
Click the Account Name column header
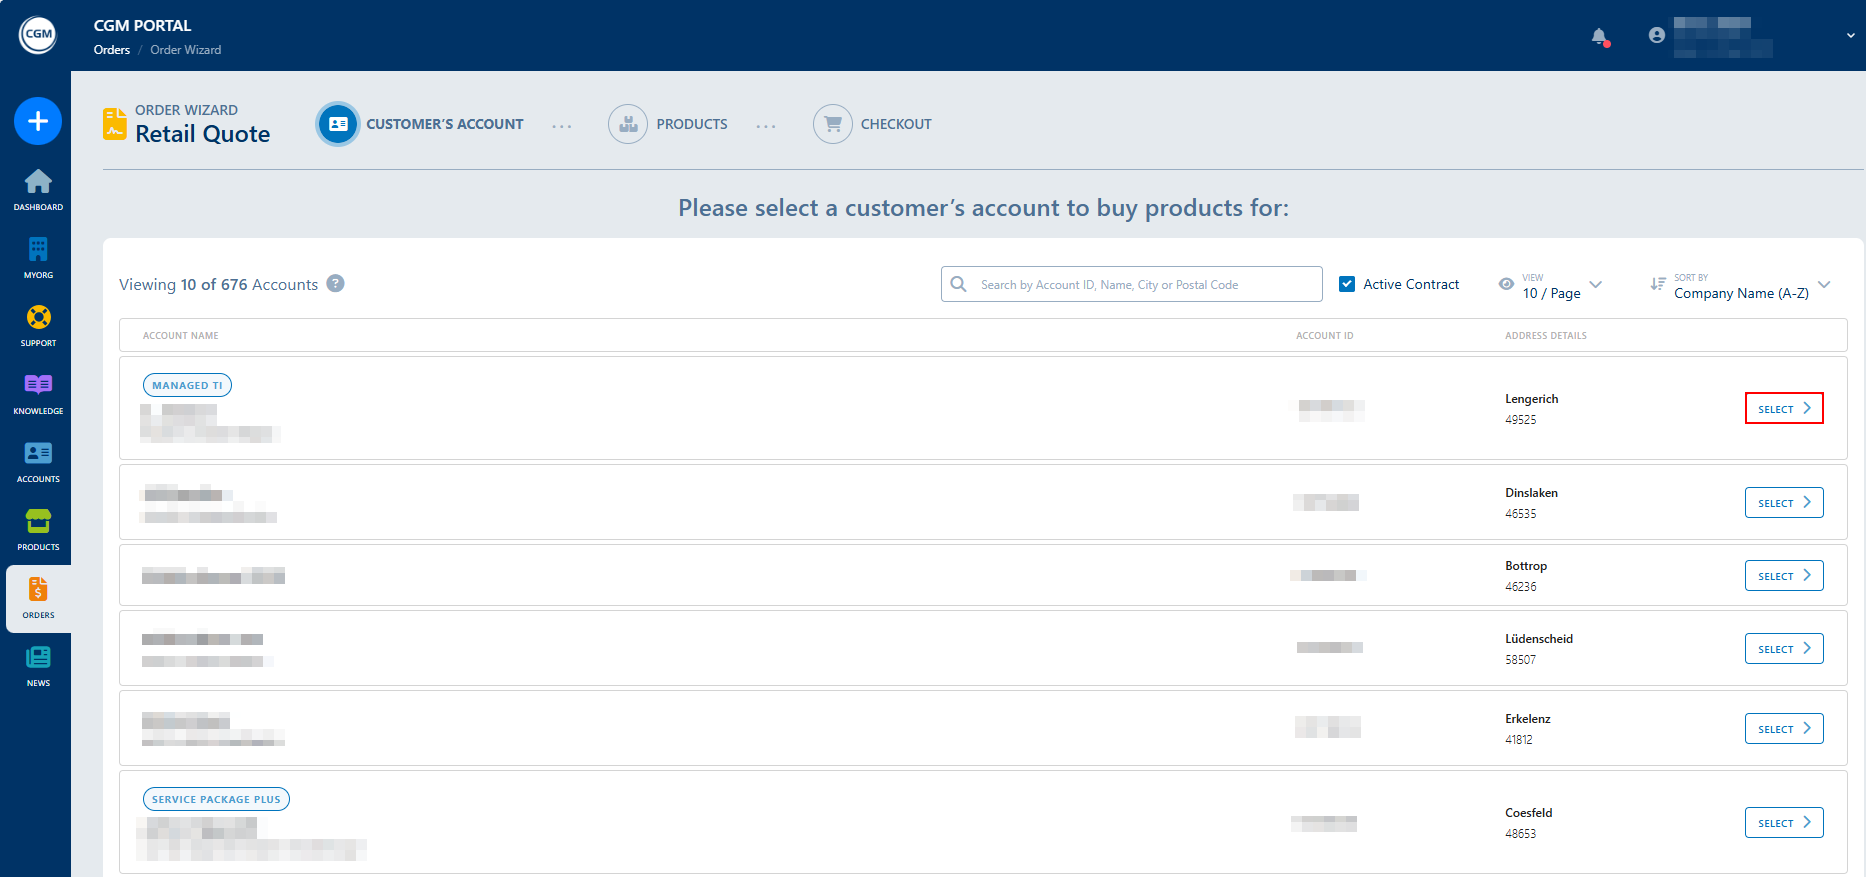181,336
